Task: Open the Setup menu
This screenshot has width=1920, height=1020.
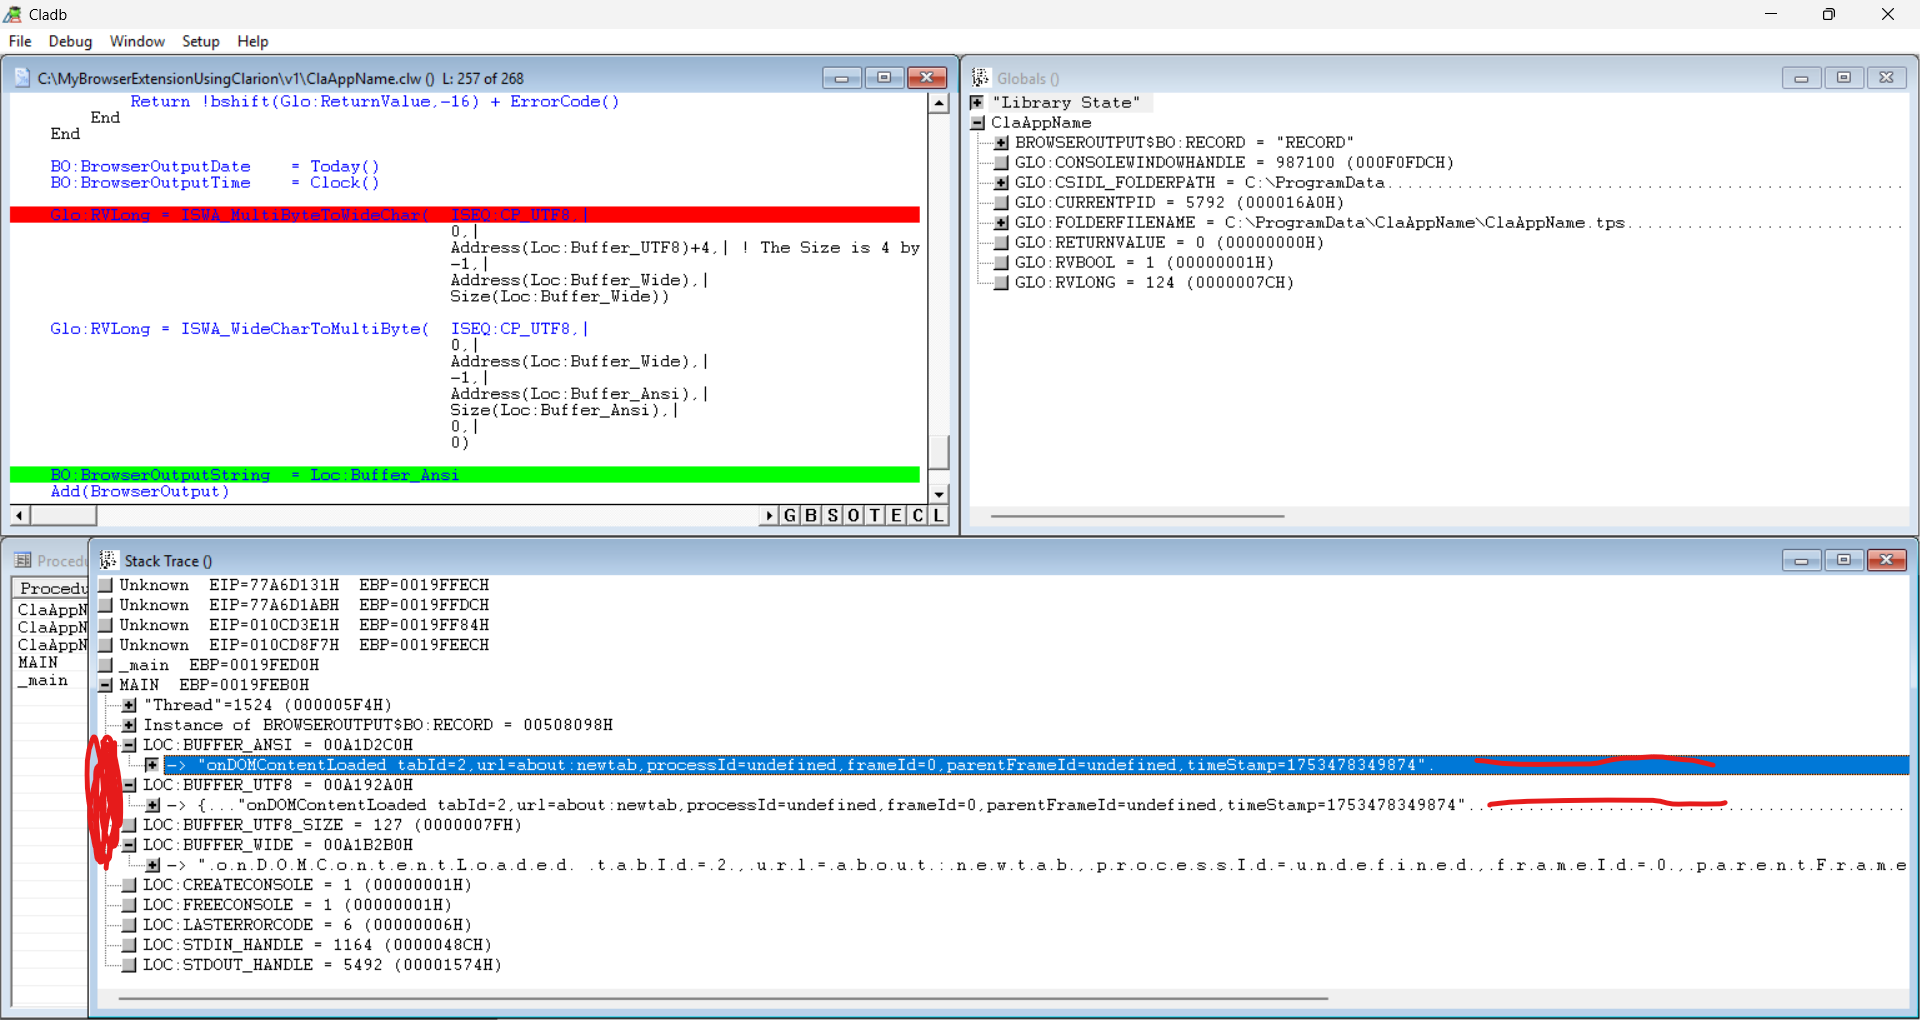Action: (x=200, y=41)
